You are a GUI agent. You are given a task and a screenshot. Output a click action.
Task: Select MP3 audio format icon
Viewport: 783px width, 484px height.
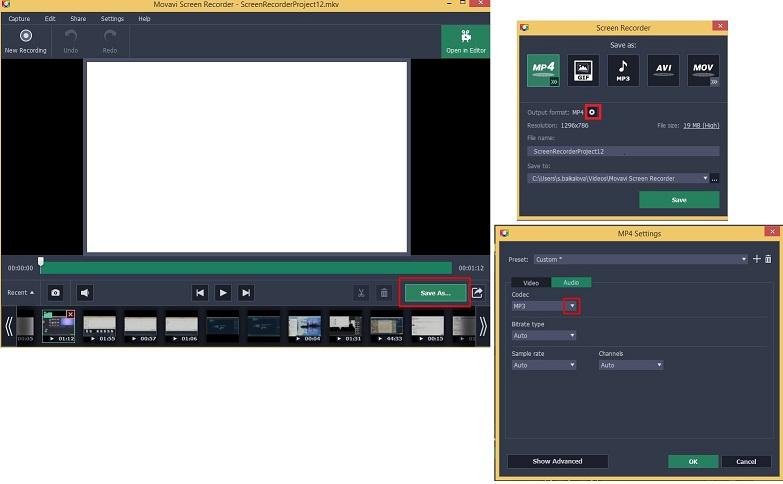[623, 70]
